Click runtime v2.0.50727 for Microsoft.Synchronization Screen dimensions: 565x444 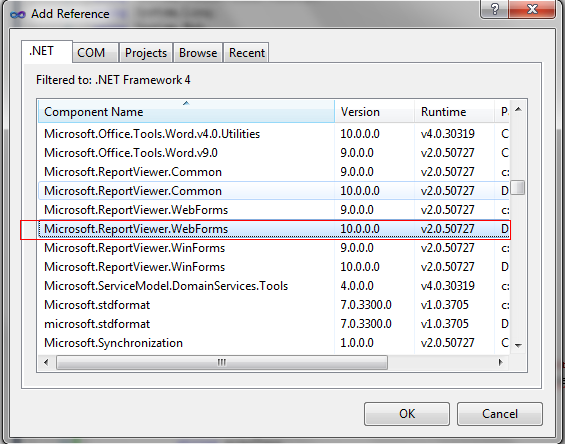[x=448, y=343]
